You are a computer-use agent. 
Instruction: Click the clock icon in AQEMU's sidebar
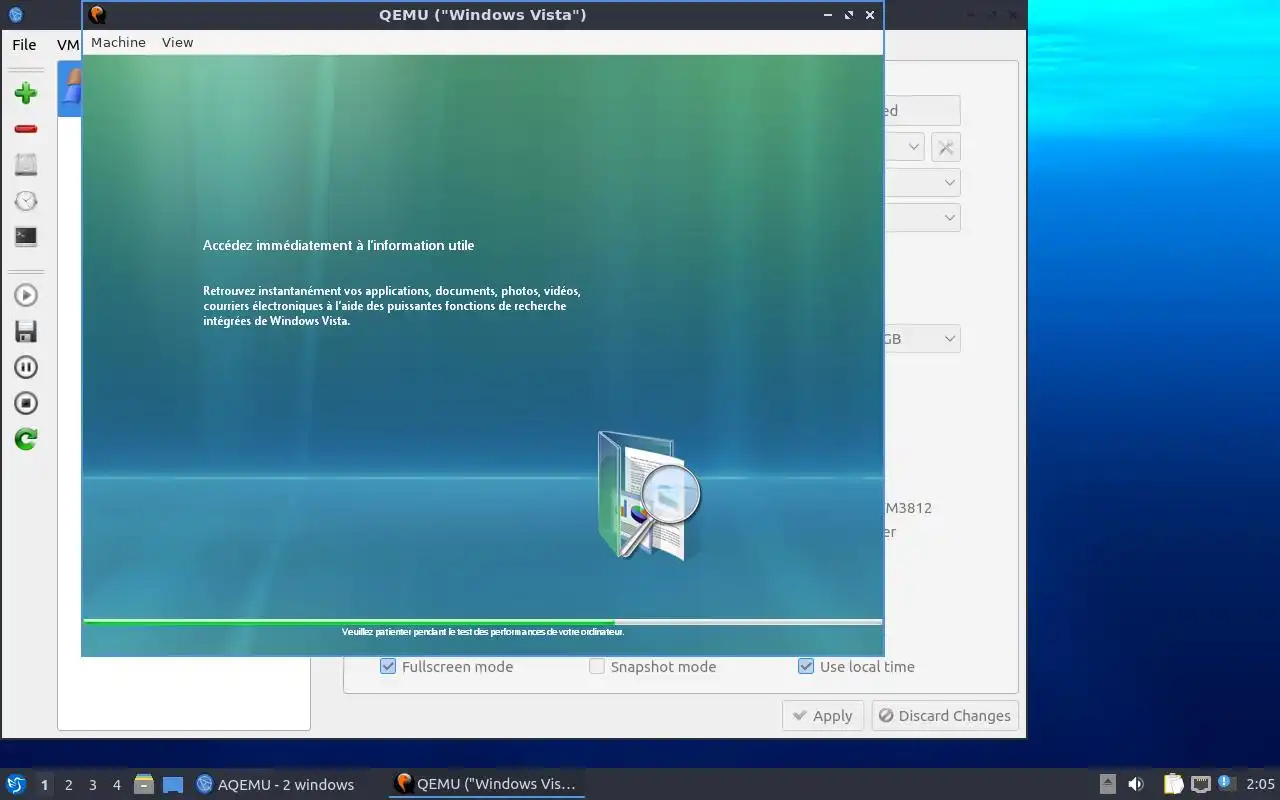click(x=26, y=201)
